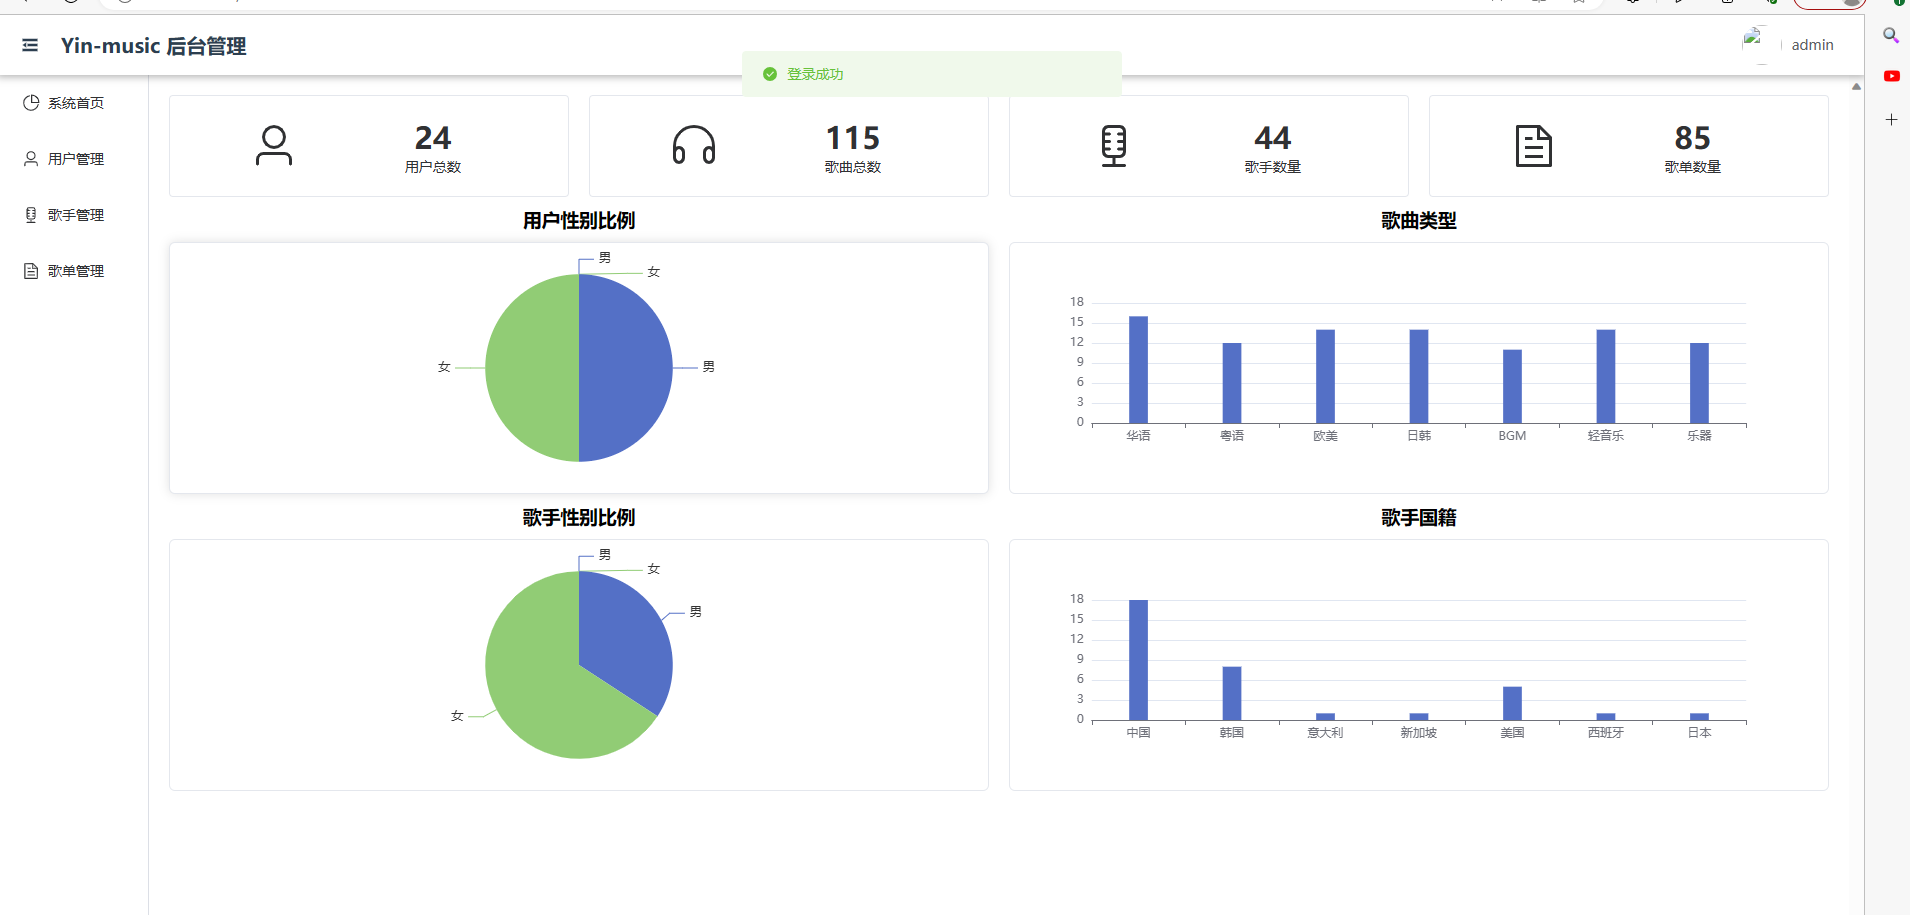Click the 轻音乐 bar in 歌曲类型 chart

coord(1606,376)
